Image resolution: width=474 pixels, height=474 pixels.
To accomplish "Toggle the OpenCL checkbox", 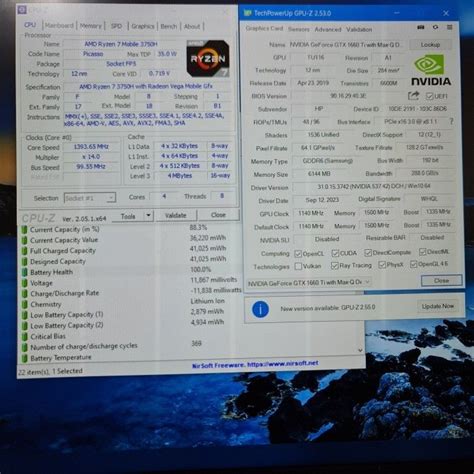I will point(298,254).
